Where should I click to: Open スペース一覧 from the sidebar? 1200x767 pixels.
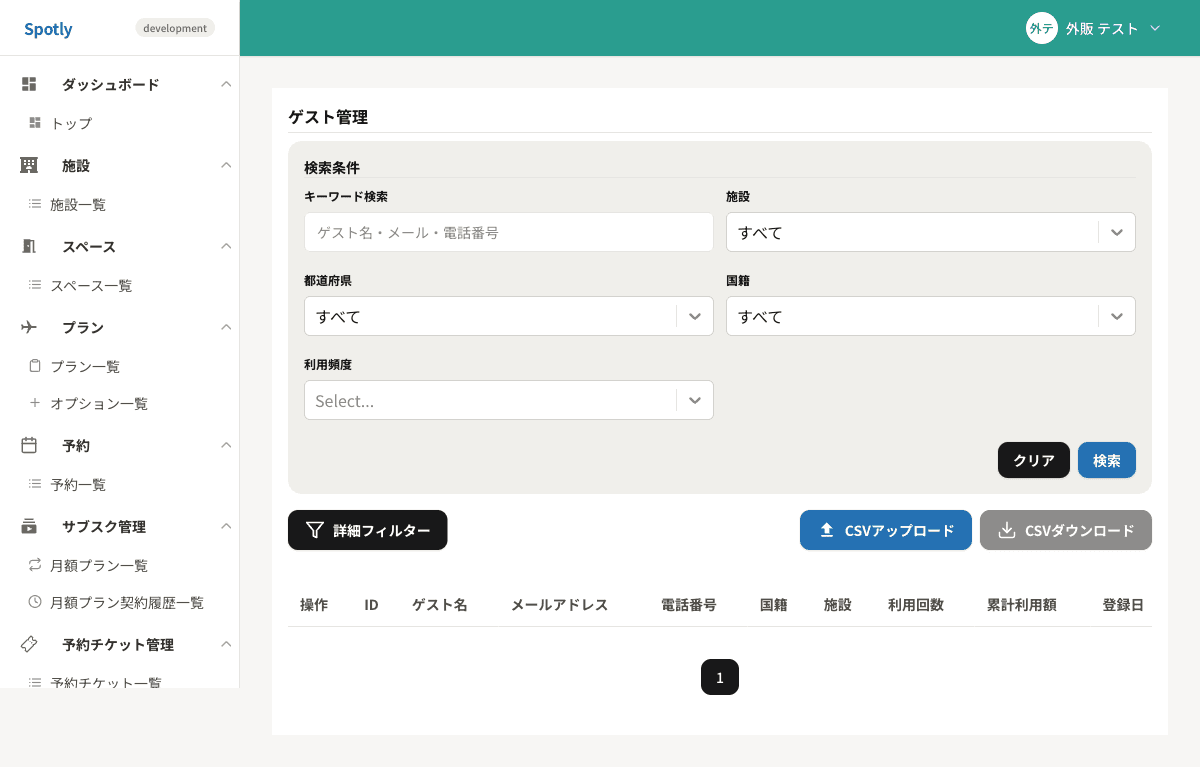(91, 285)
